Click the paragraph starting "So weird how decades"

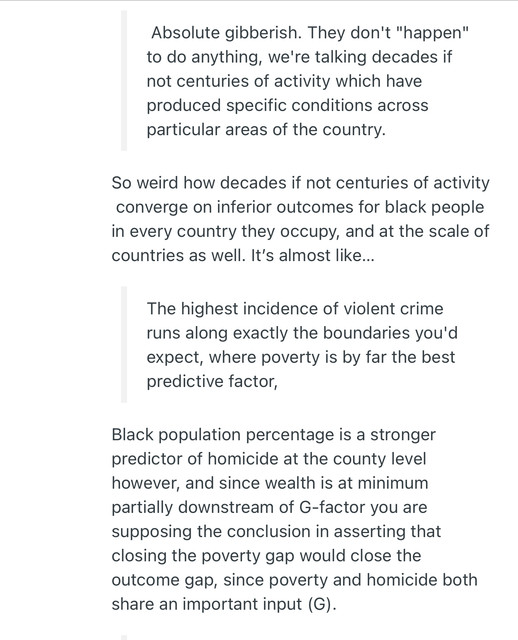point(300,219)
